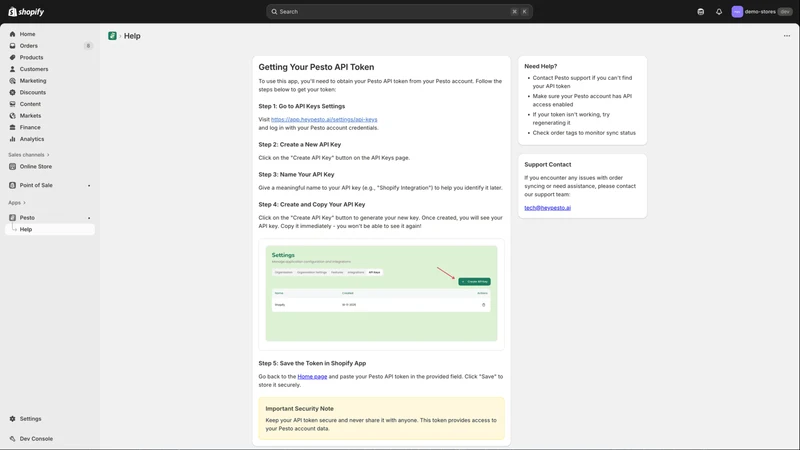Click the 'Getting Your Pesto API Token' heading

[x=316, y=67]
